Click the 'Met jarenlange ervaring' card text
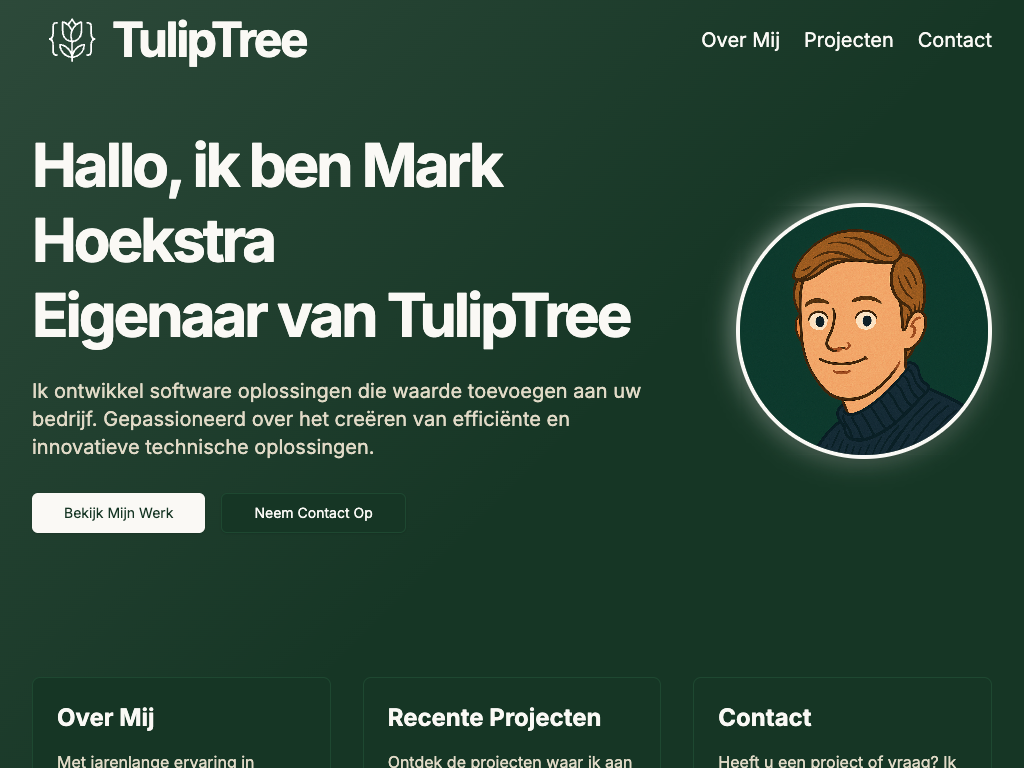This screenshot has height=768, width=1024. (x=155, y=761)
